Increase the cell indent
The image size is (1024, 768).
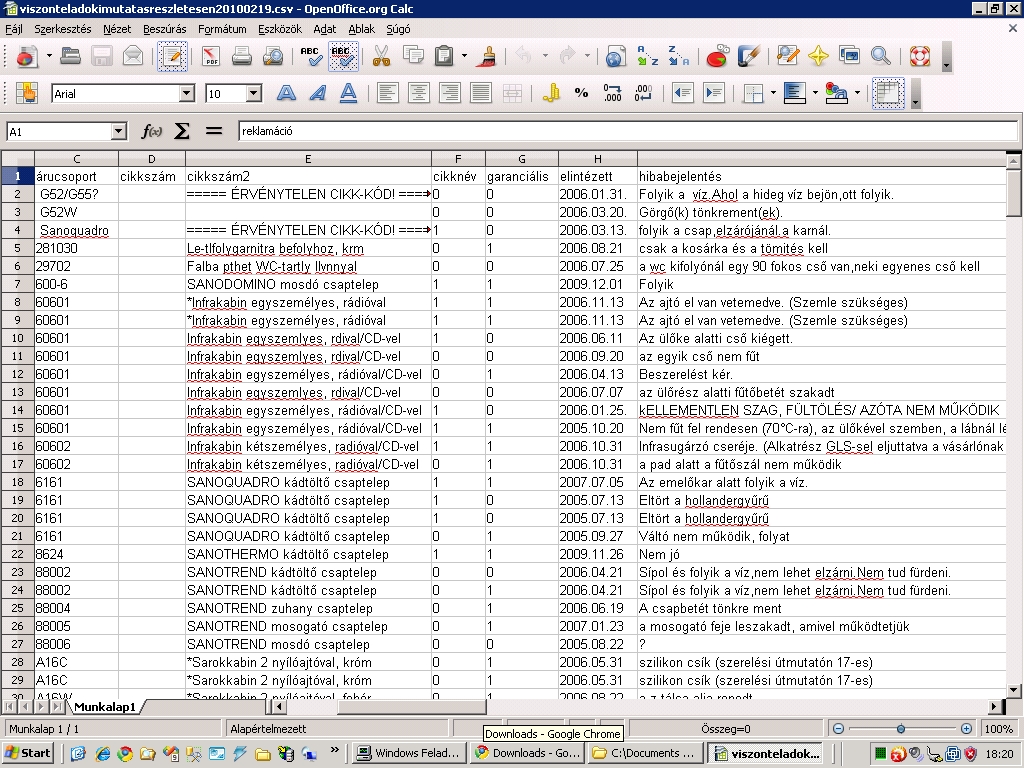pos(714,93)
